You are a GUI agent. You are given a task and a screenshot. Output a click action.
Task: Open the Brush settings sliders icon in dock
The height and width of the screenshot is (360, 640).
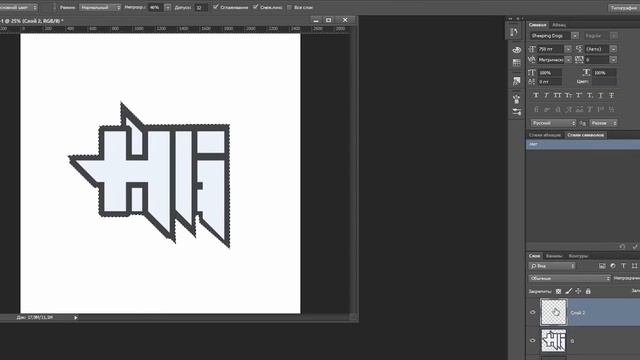(516, 112)
